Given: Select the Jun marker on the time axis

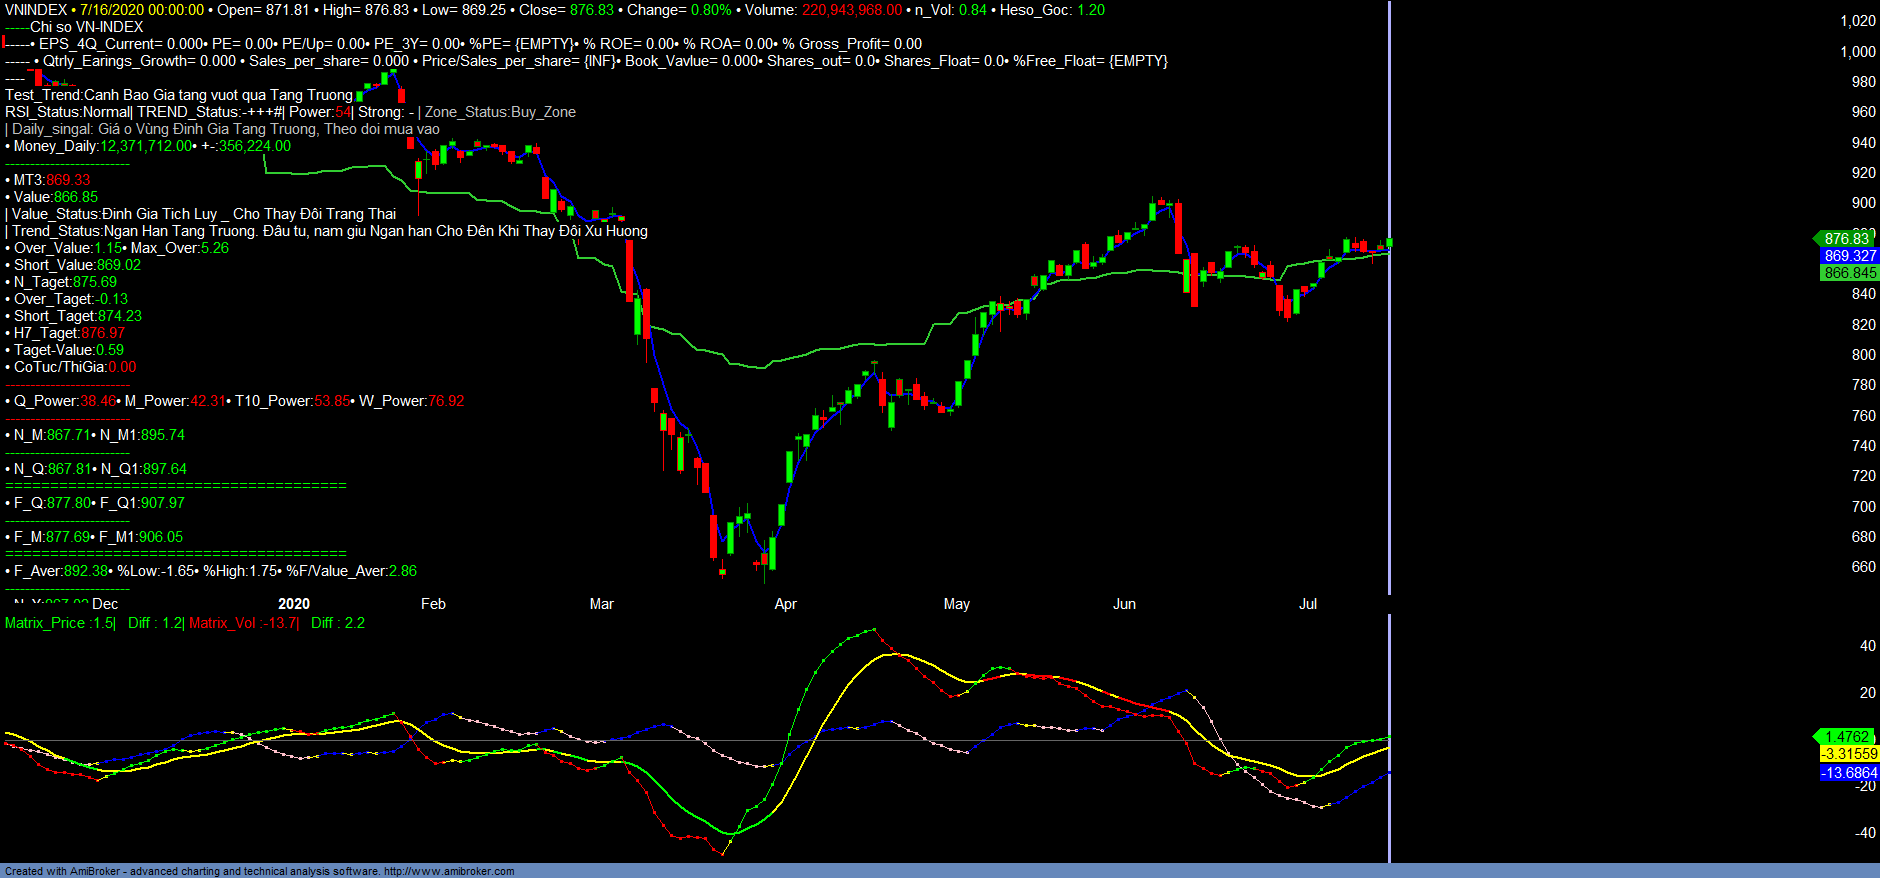Looking at the screenshot, I should coord(1124,604).
